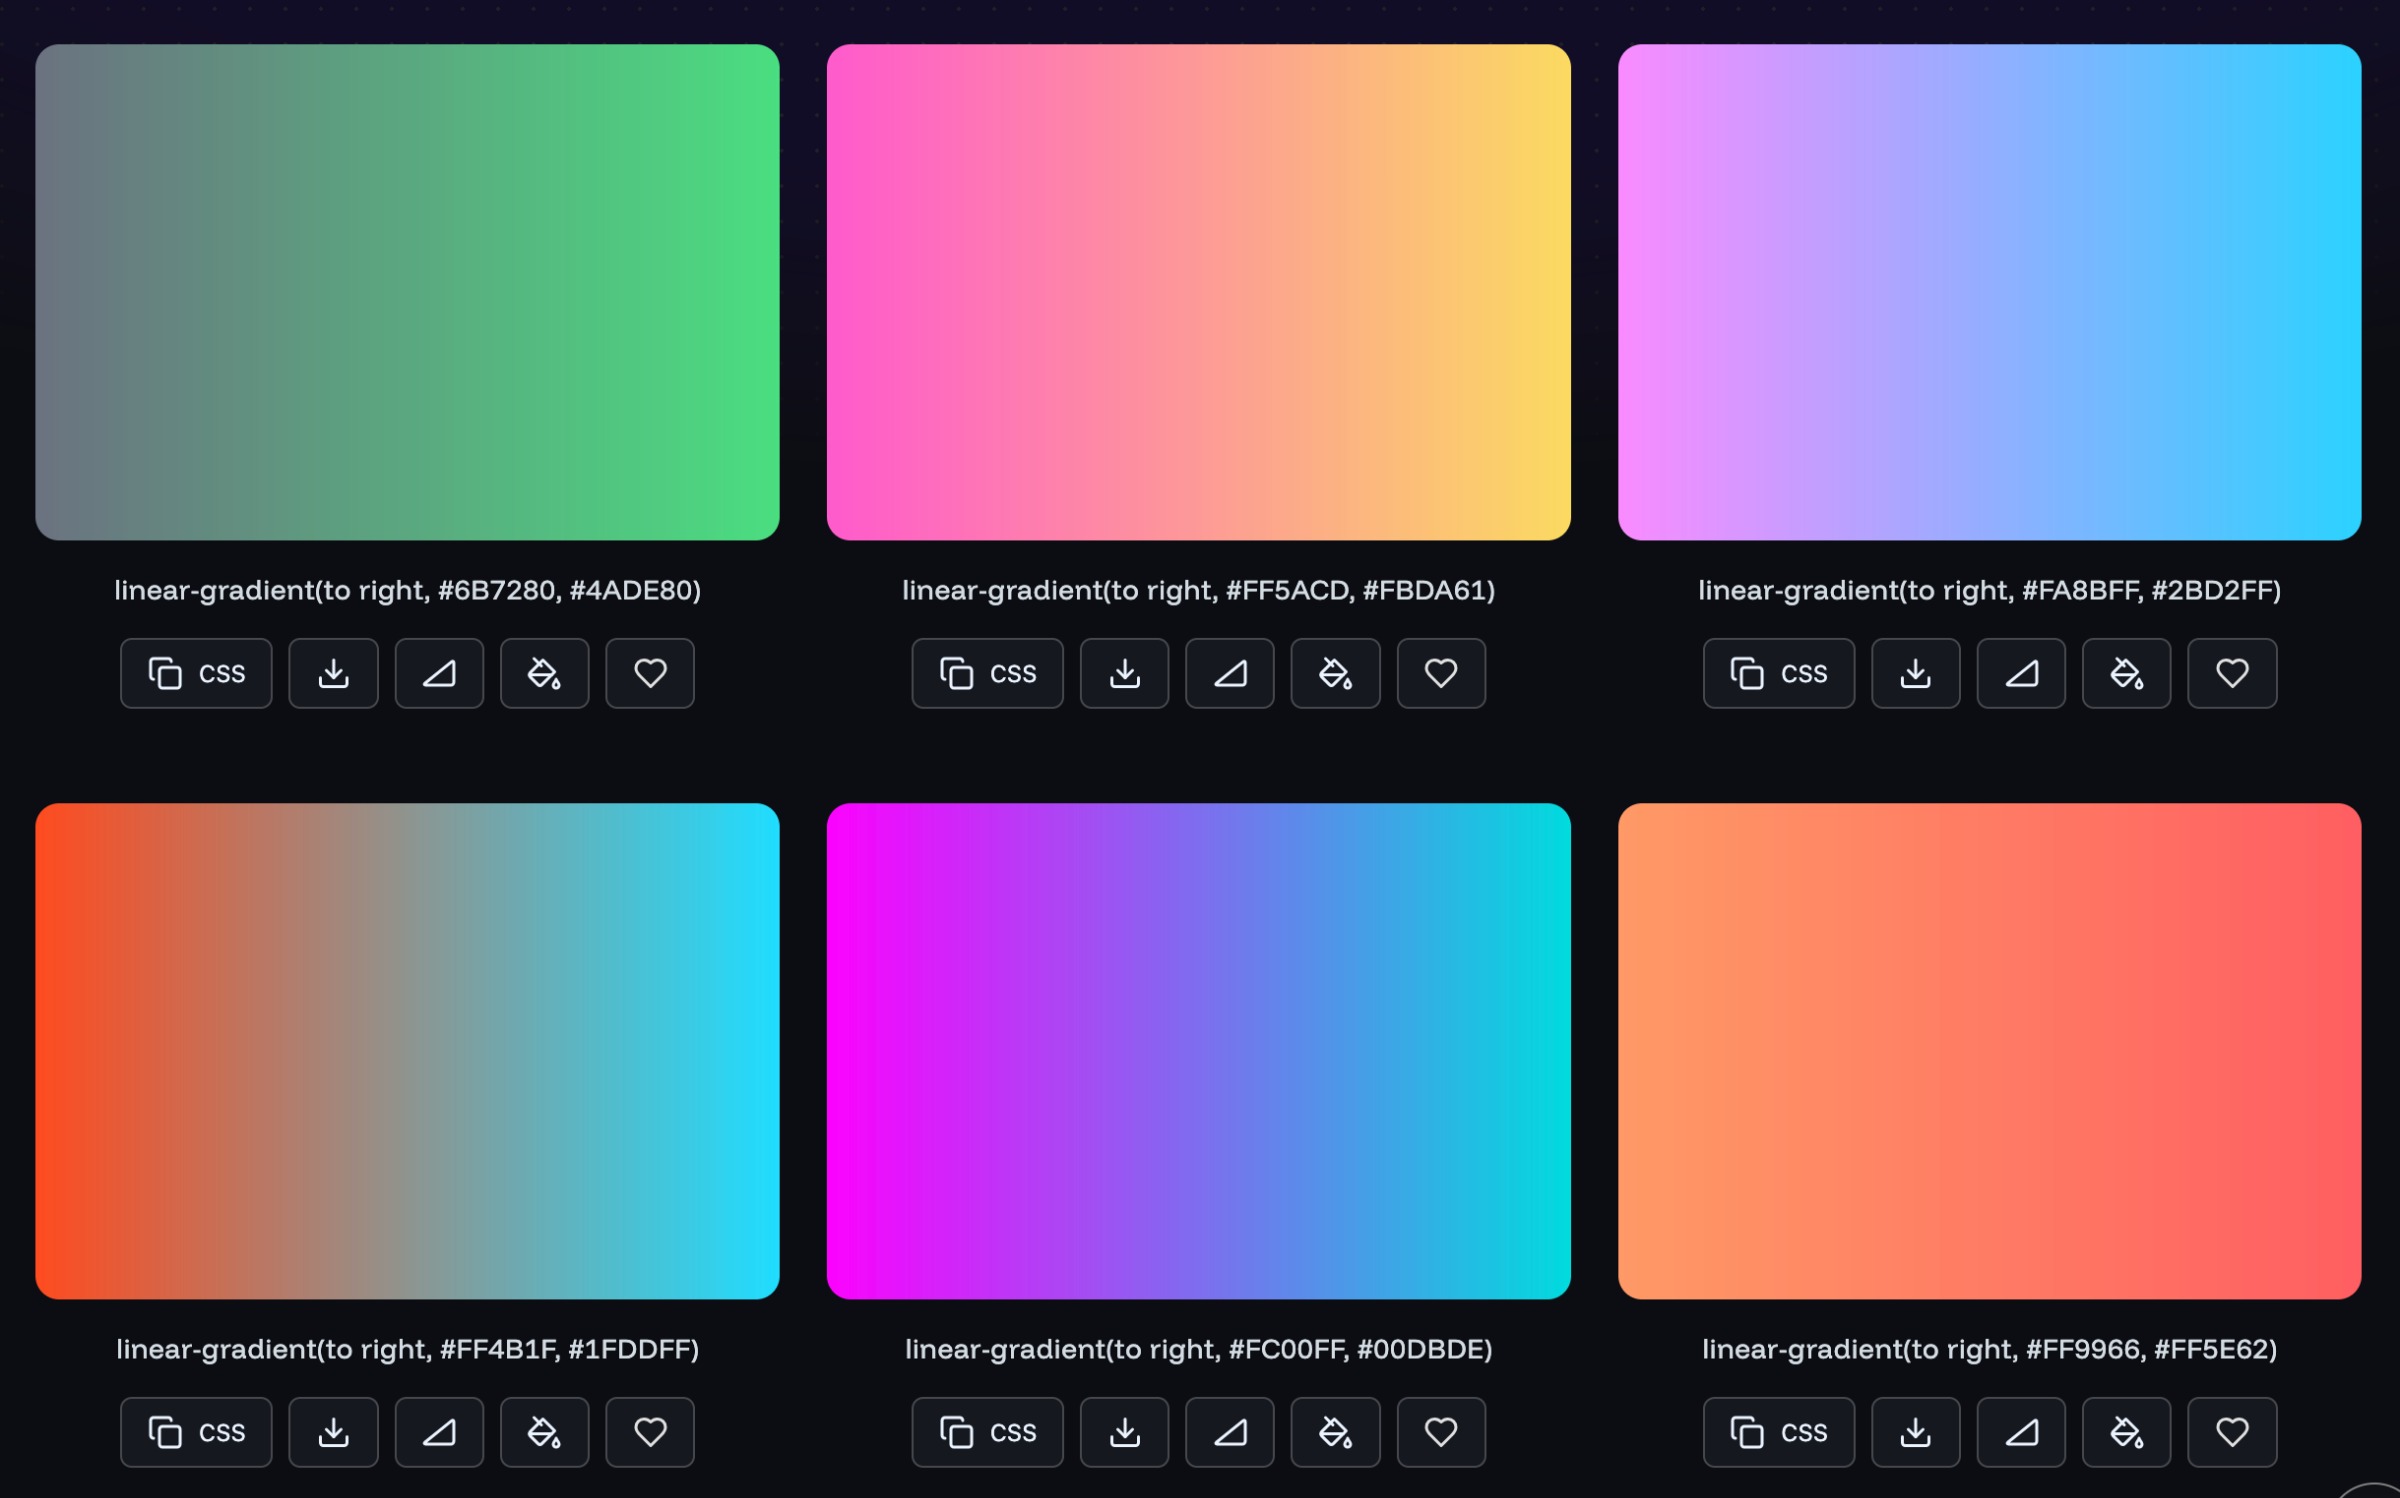Open angle adjustment for the #FF5ACD gradient
The image size is (2400, 1498).
tap(1229, 673)
